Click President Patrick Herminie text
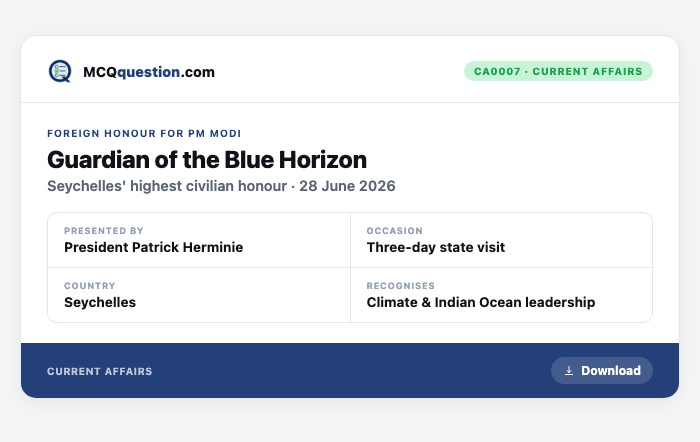The height and width of the screenshot is (442, 700). [x=154, y=247]
